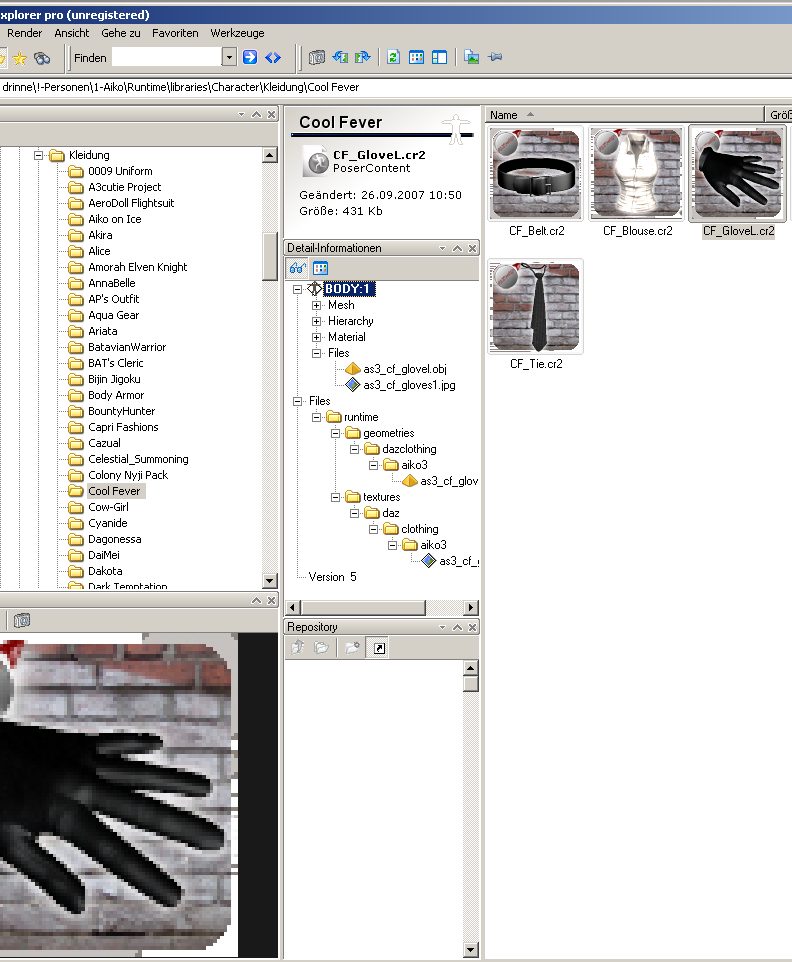792x962 pixels.
Task: Close the folder tree panel
Action: point(271,114)
